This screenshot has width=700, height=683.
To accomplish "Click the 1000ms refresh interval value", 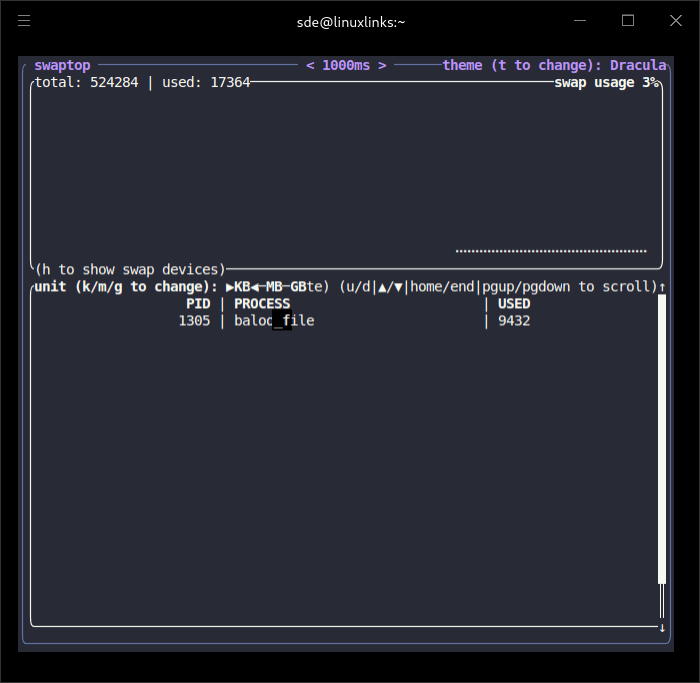I will tap(346, 65).
